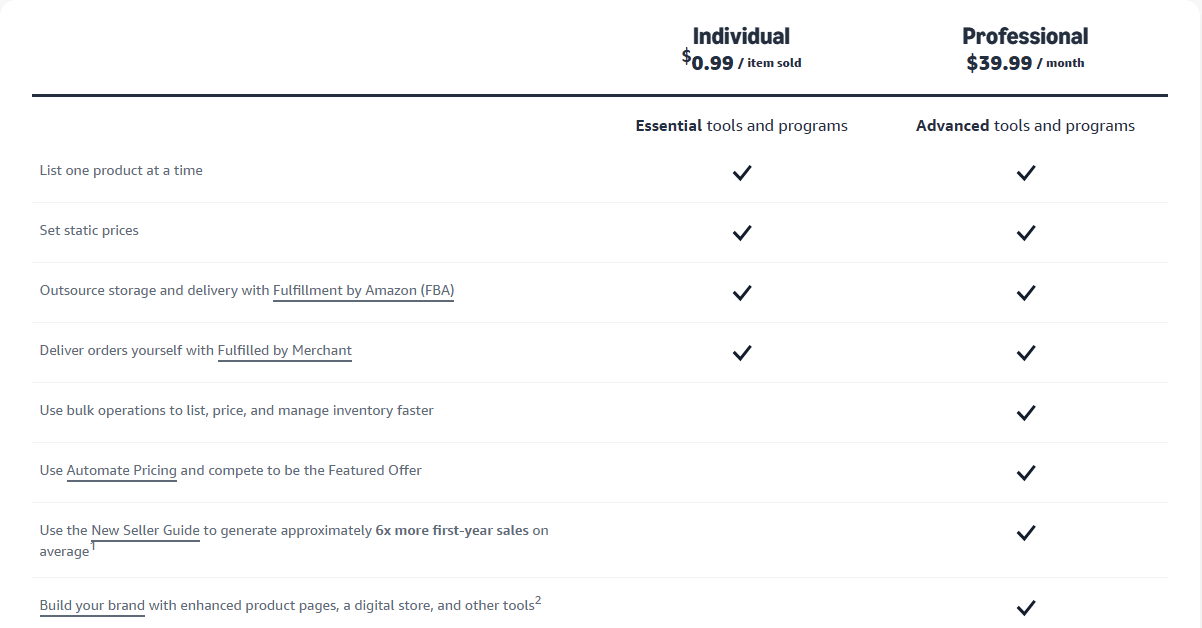Click Professional checkmark for Set static prices
This screenshot has width=1202, height=628.
[x=1025, y=233]
